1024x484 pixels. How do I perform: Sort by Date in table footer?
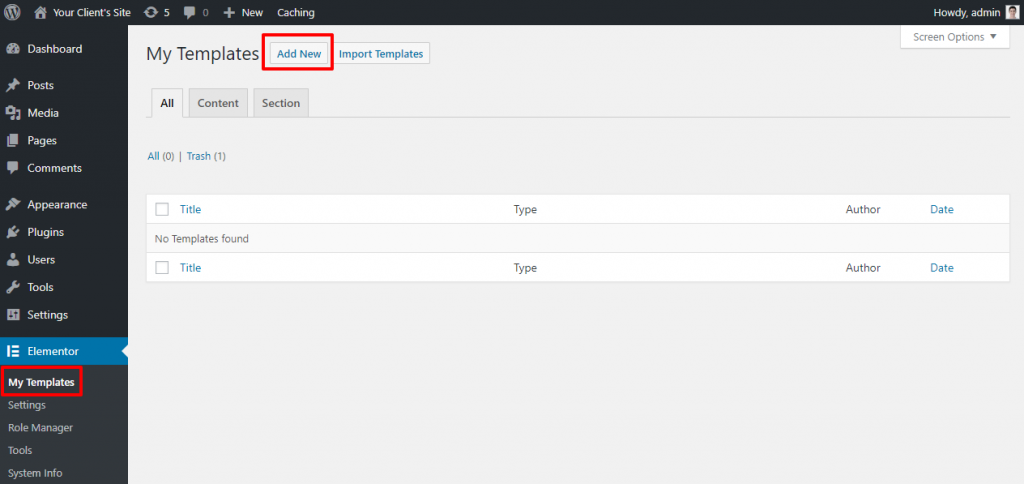coord(942,268)
